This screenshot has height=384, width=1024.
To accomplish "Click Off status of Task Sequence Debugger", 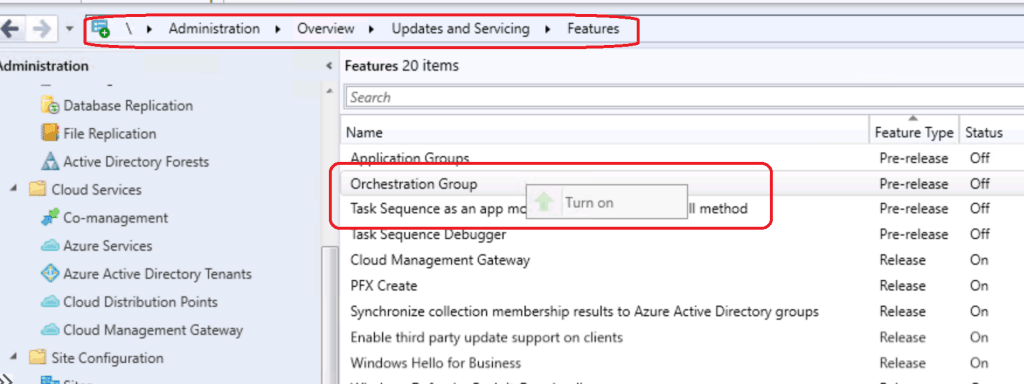I will click(980, 234).
